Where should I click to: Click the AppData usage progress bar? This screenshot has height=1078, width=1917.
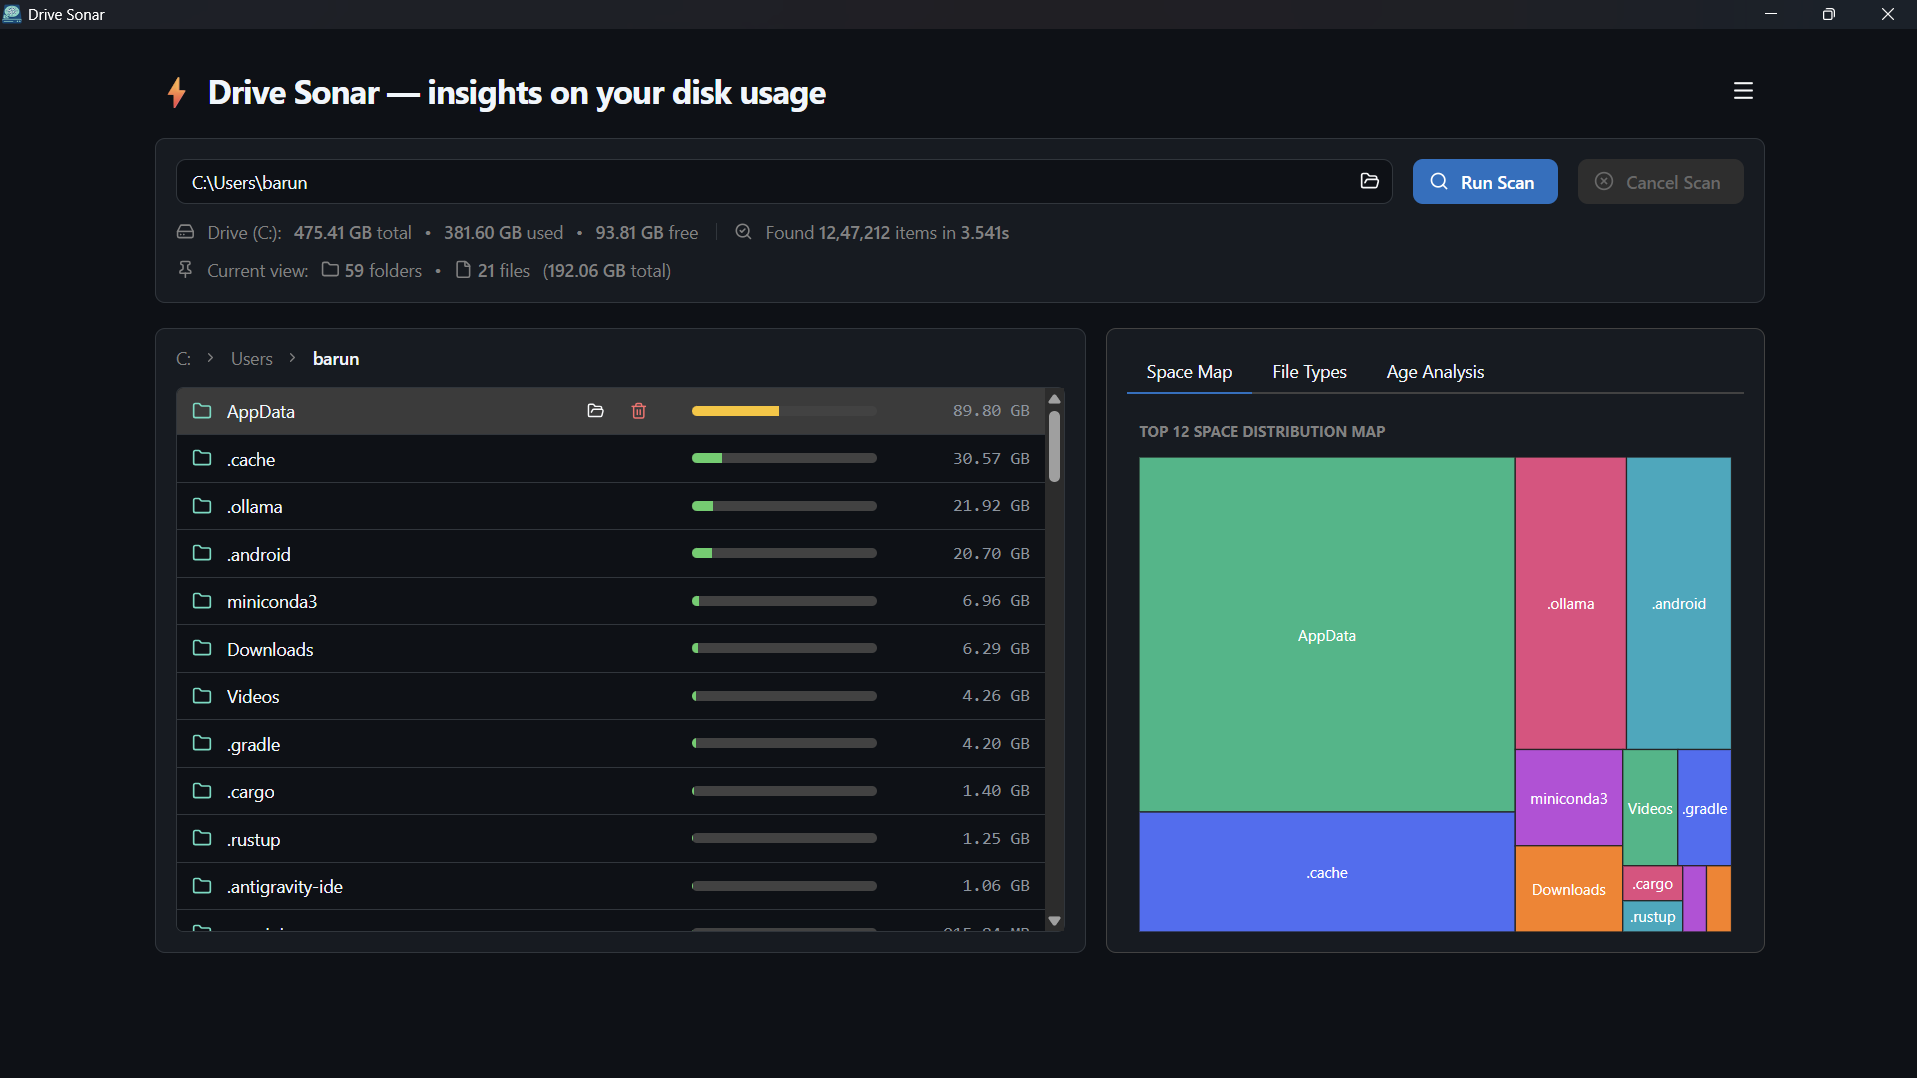784,411
